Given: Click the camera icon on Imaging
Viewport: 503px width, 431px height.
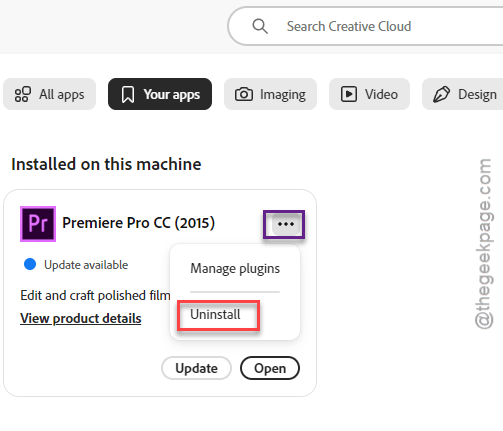Looking at the screenshot, I should click(244, 94).
